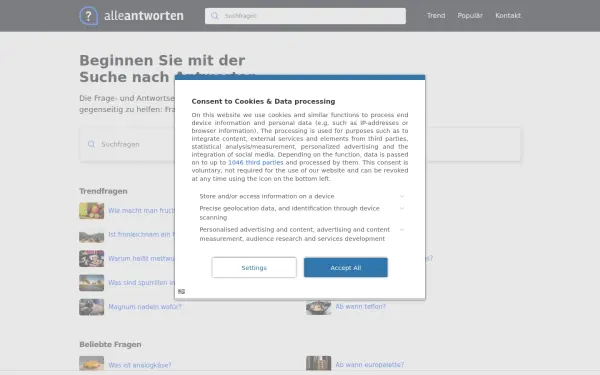This screenshot has height=375, width=600.
Task: Click the 'Beliebte Fragen' heading
Action: click(x=110, y=344)
